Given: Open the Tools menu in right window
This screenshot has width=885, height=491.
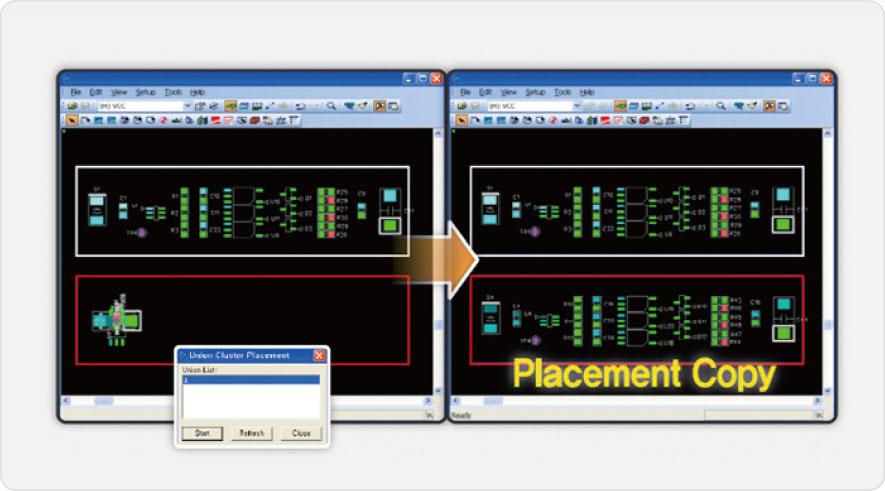Looking at the screenshot, I should click(563, 92).
